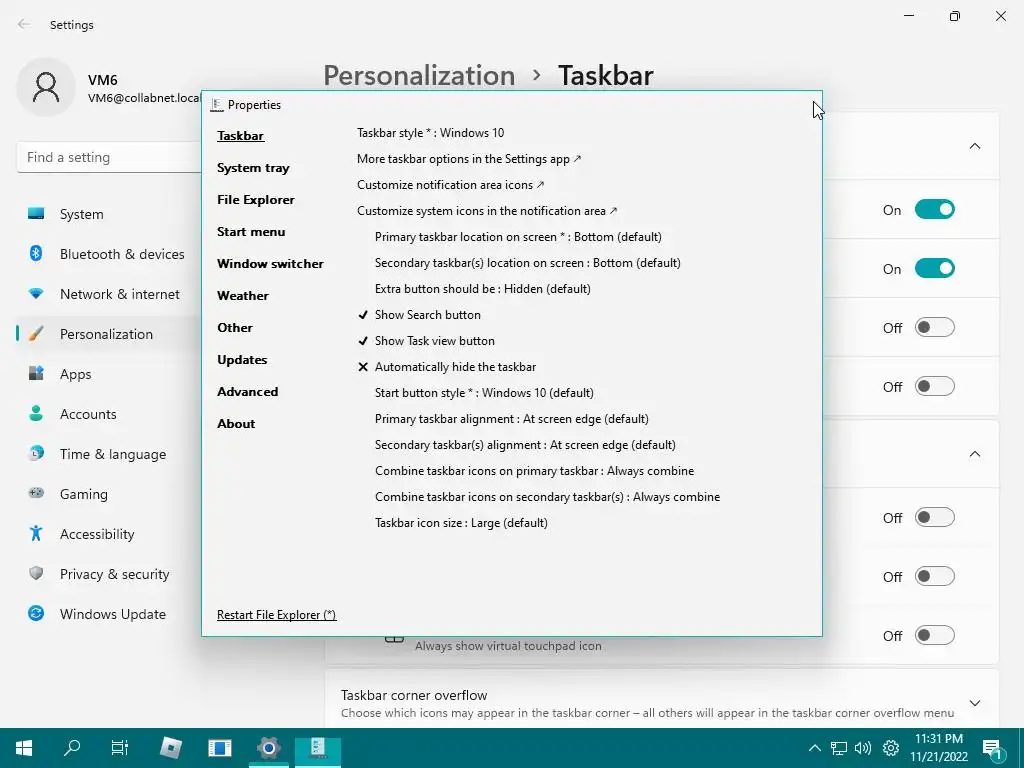Change Primary taskbar location on screen
Screen dimensions: 1024x768
click(x=518, y=236)
